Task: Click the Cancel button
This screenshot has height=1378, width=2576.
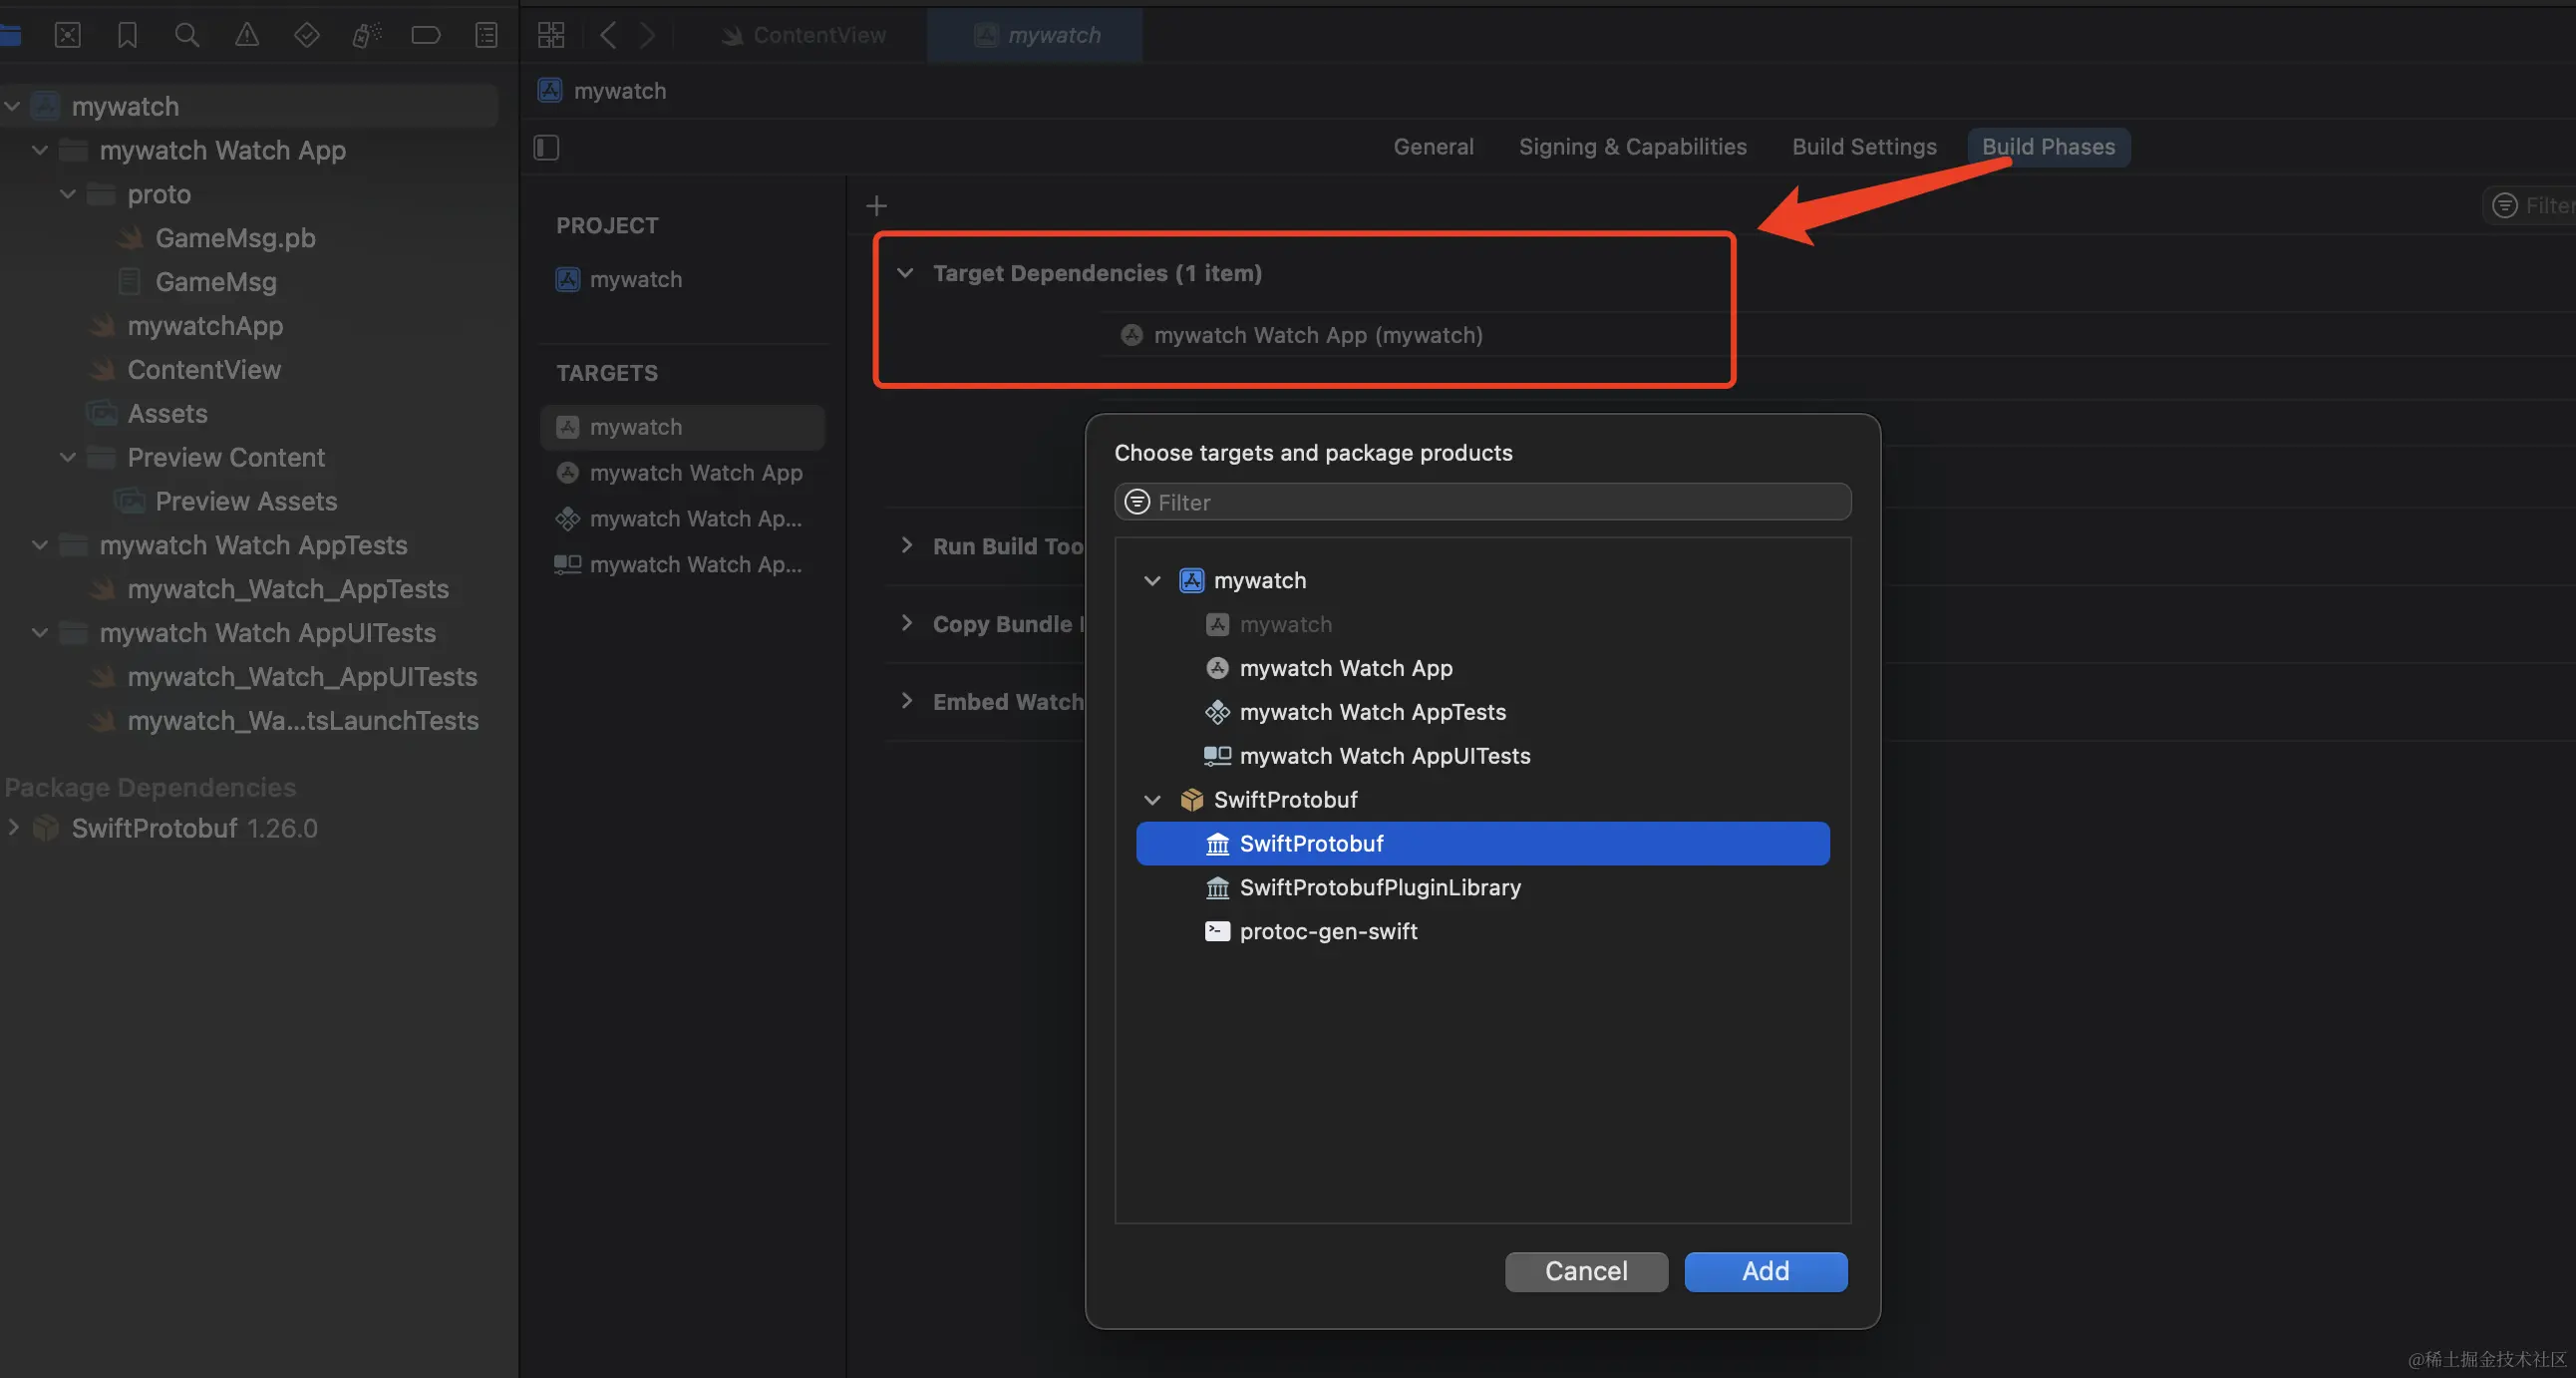Action: (1586, 1271)
